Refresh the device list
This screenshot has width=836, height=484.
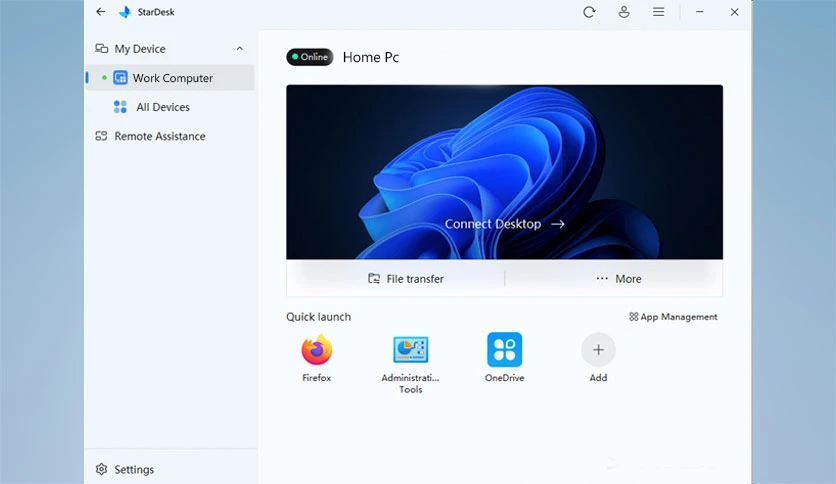pos(589,12)
